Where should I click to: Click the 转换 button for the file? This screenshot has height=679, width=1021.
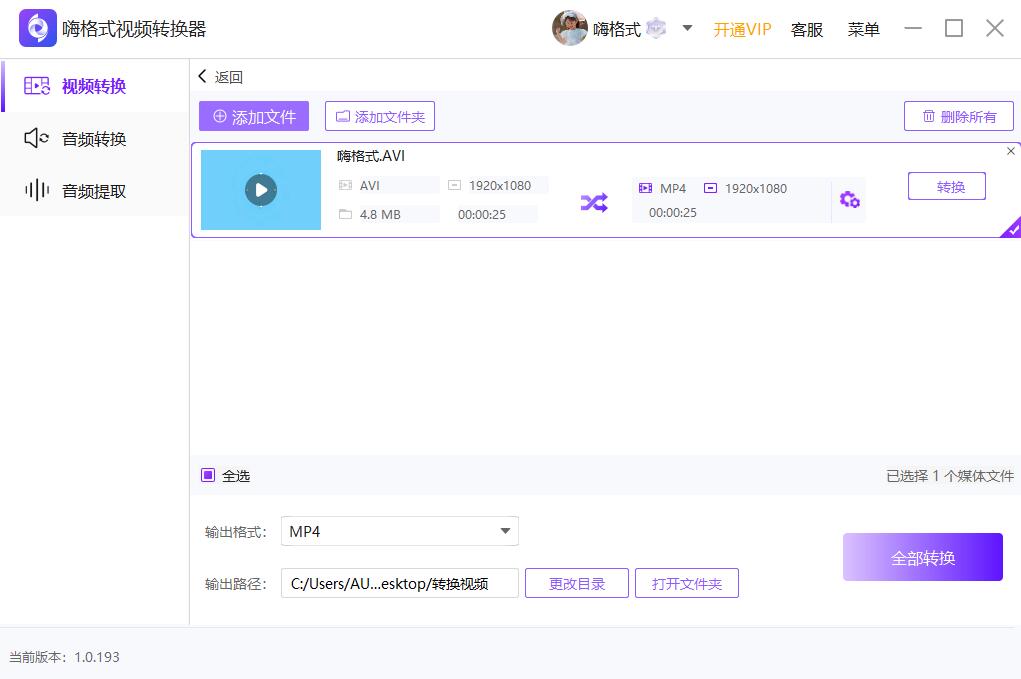(945, 186)
